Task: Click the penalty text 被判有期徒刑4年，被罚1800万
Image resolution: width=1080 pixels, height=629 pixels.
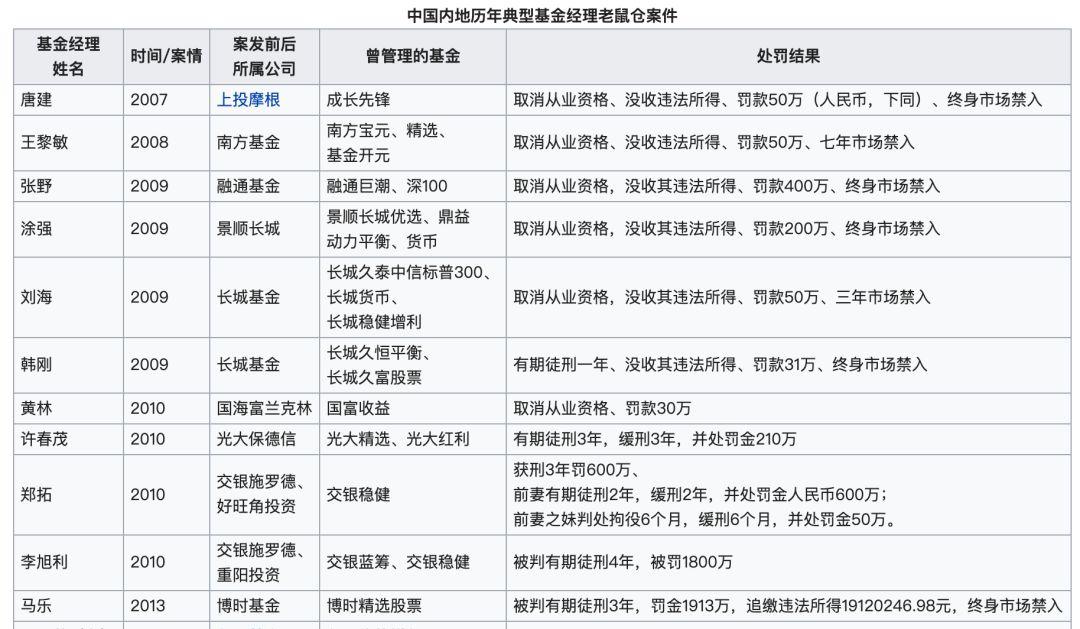Action: [x=623, y=562]
